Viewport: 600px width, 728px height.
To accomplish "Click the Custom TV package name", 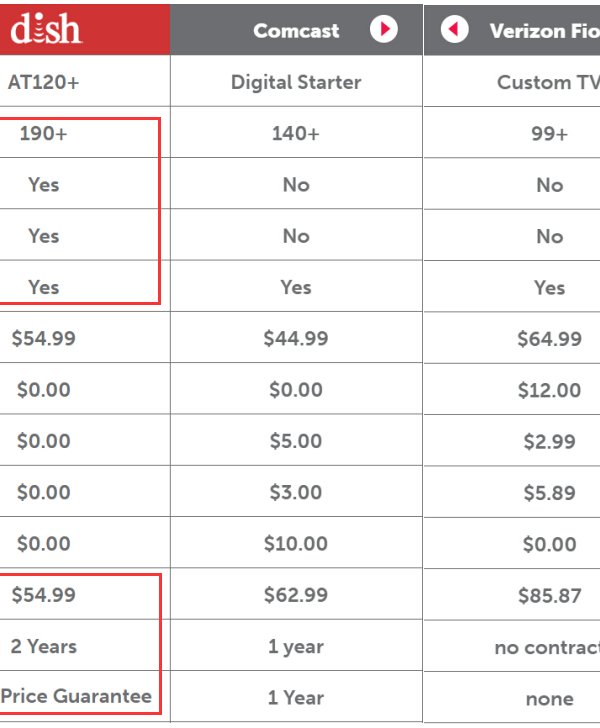I will 548,82.
